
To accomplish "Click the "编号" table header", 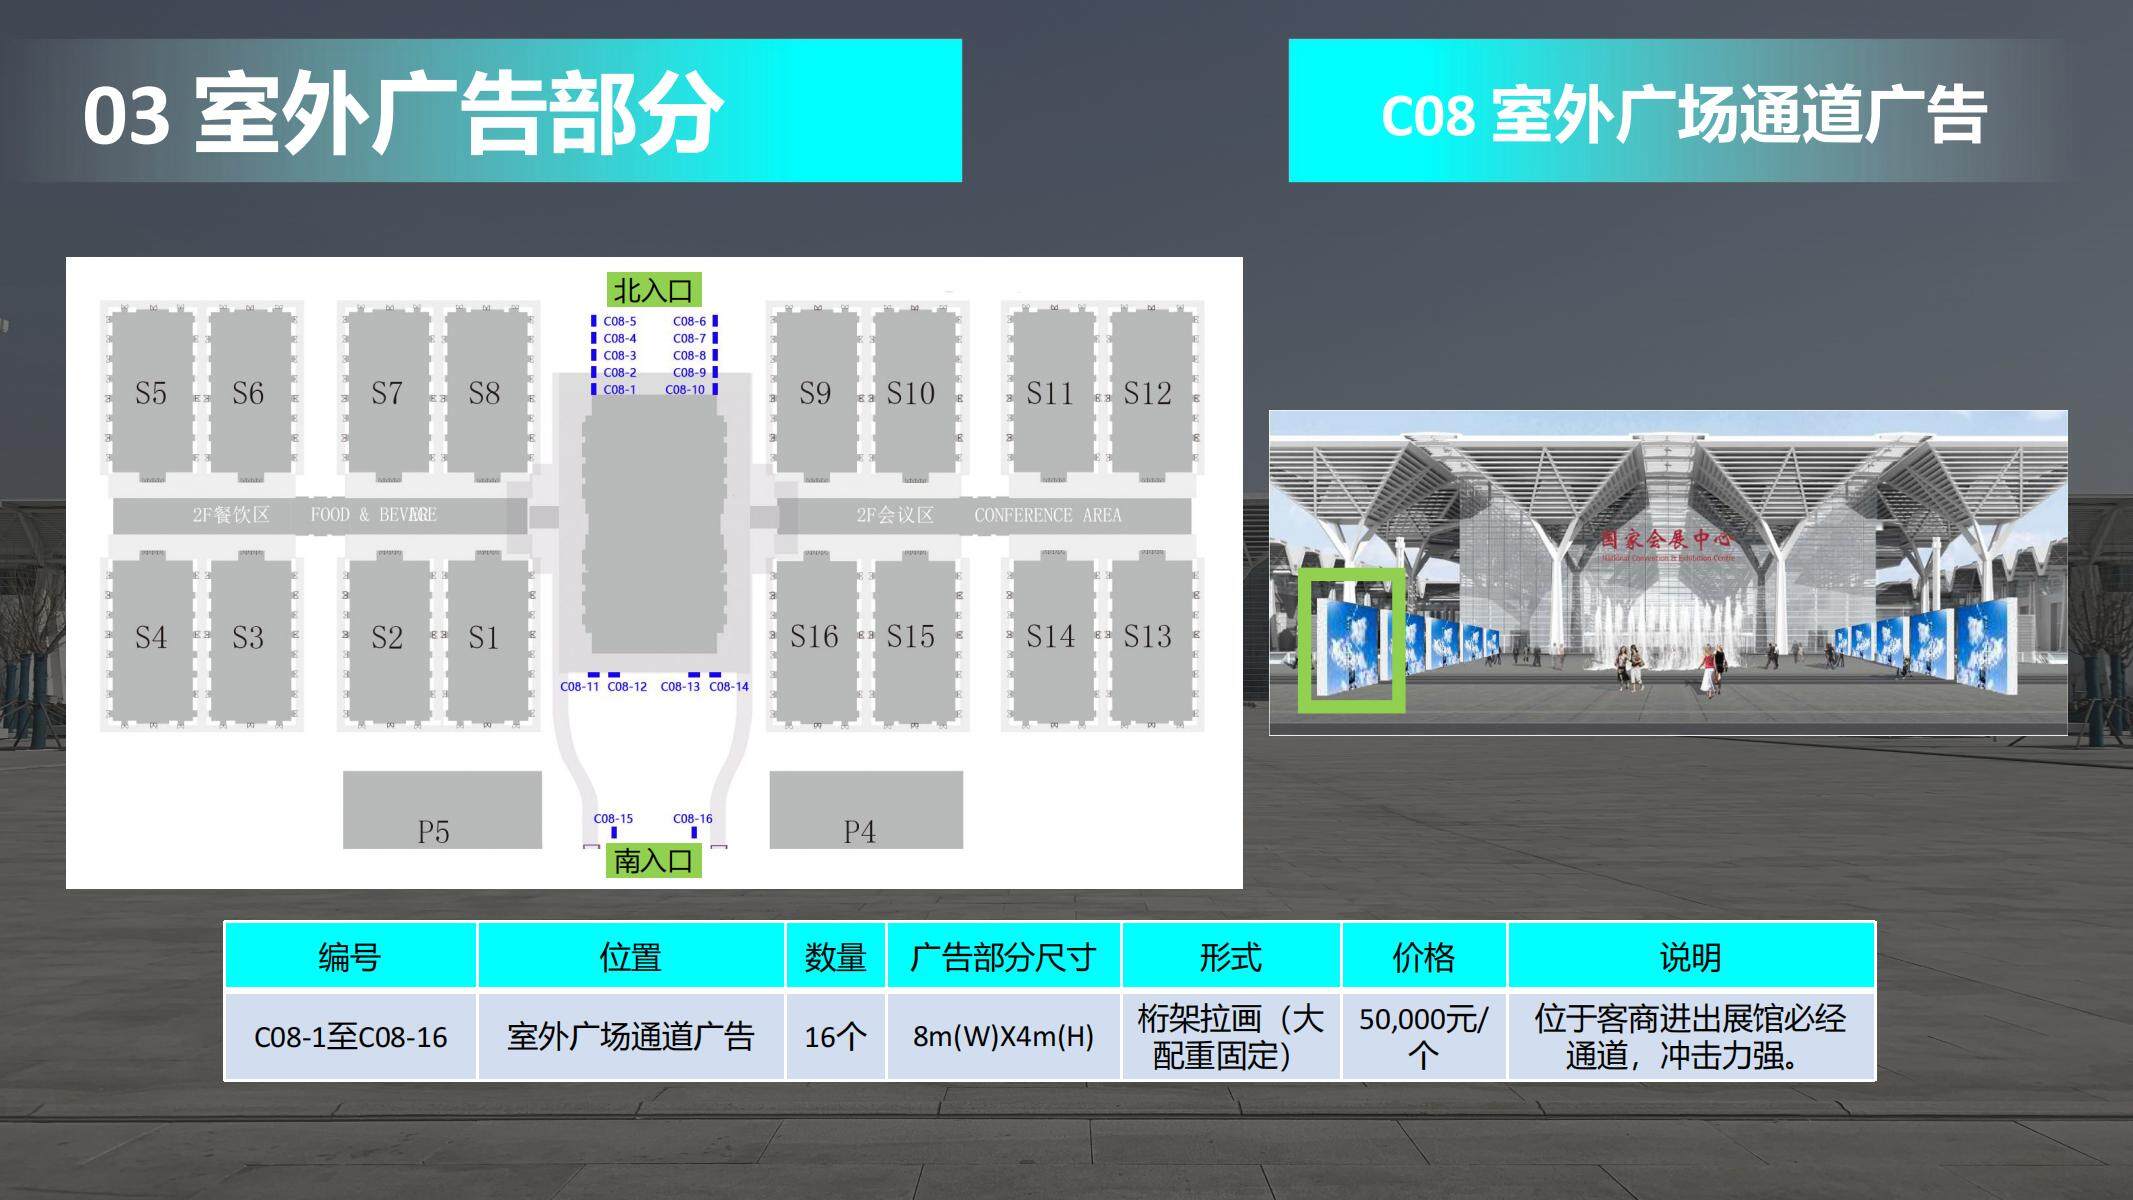I will (x=350, y=957).
